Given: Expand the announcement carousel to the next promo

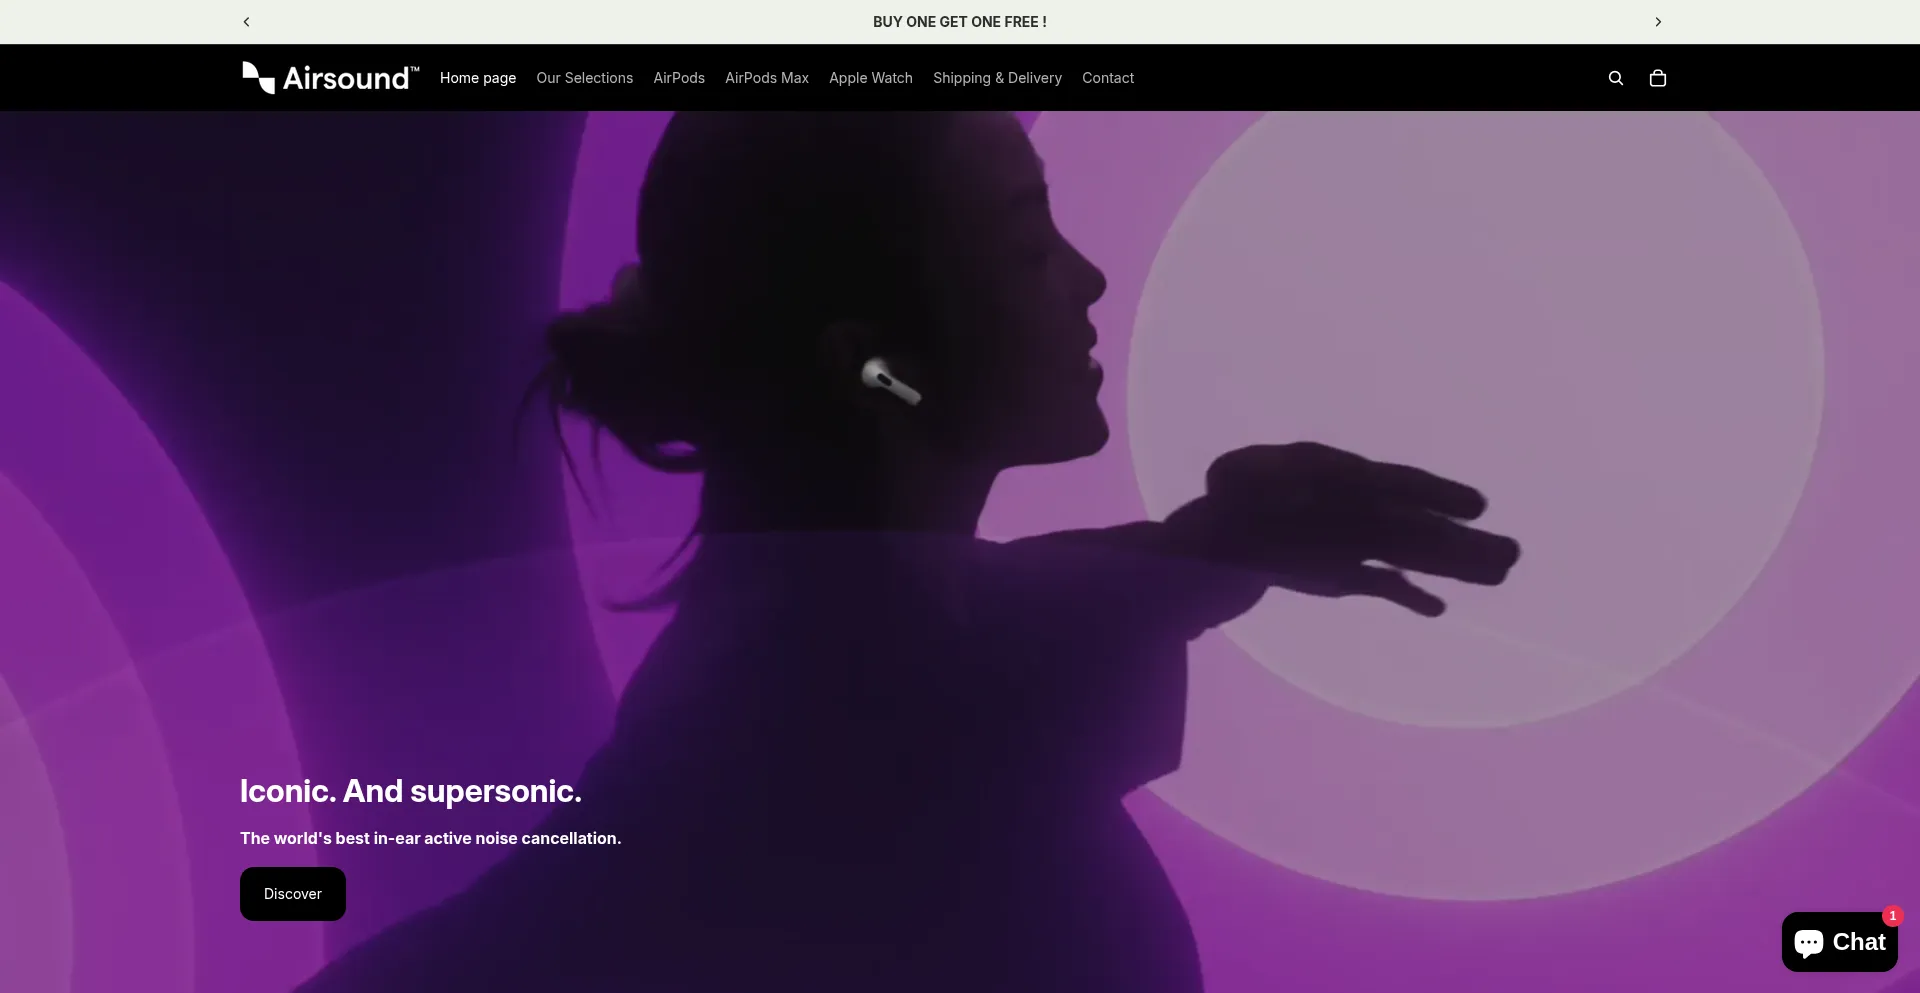Looking at the screenshot, I should 1658,21.
